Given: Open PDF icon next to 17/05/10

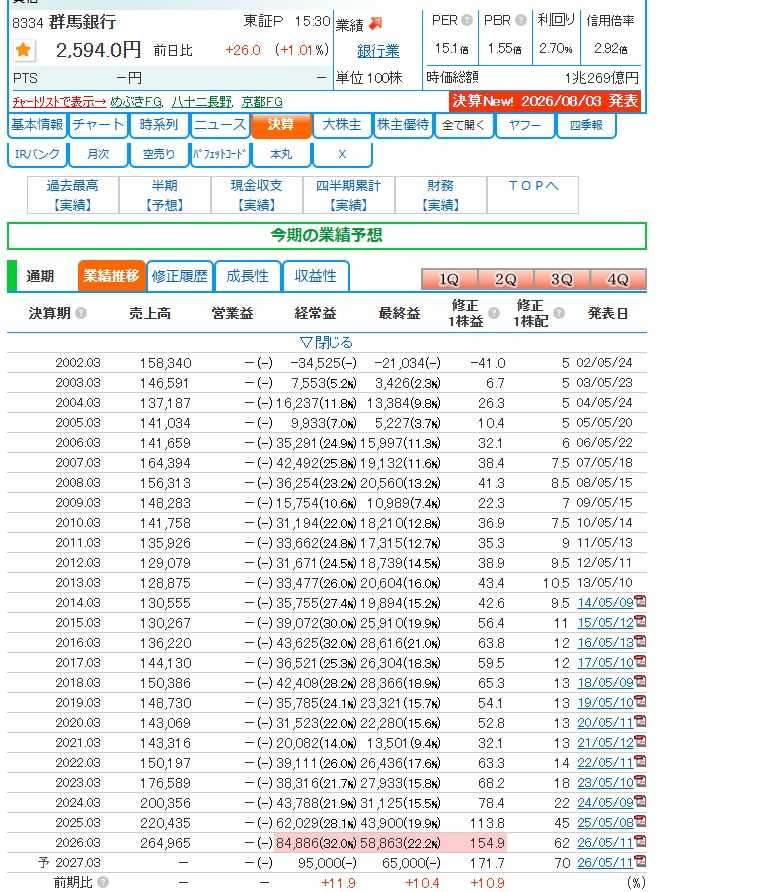Looking at the screenshot, I should [640, 662].
